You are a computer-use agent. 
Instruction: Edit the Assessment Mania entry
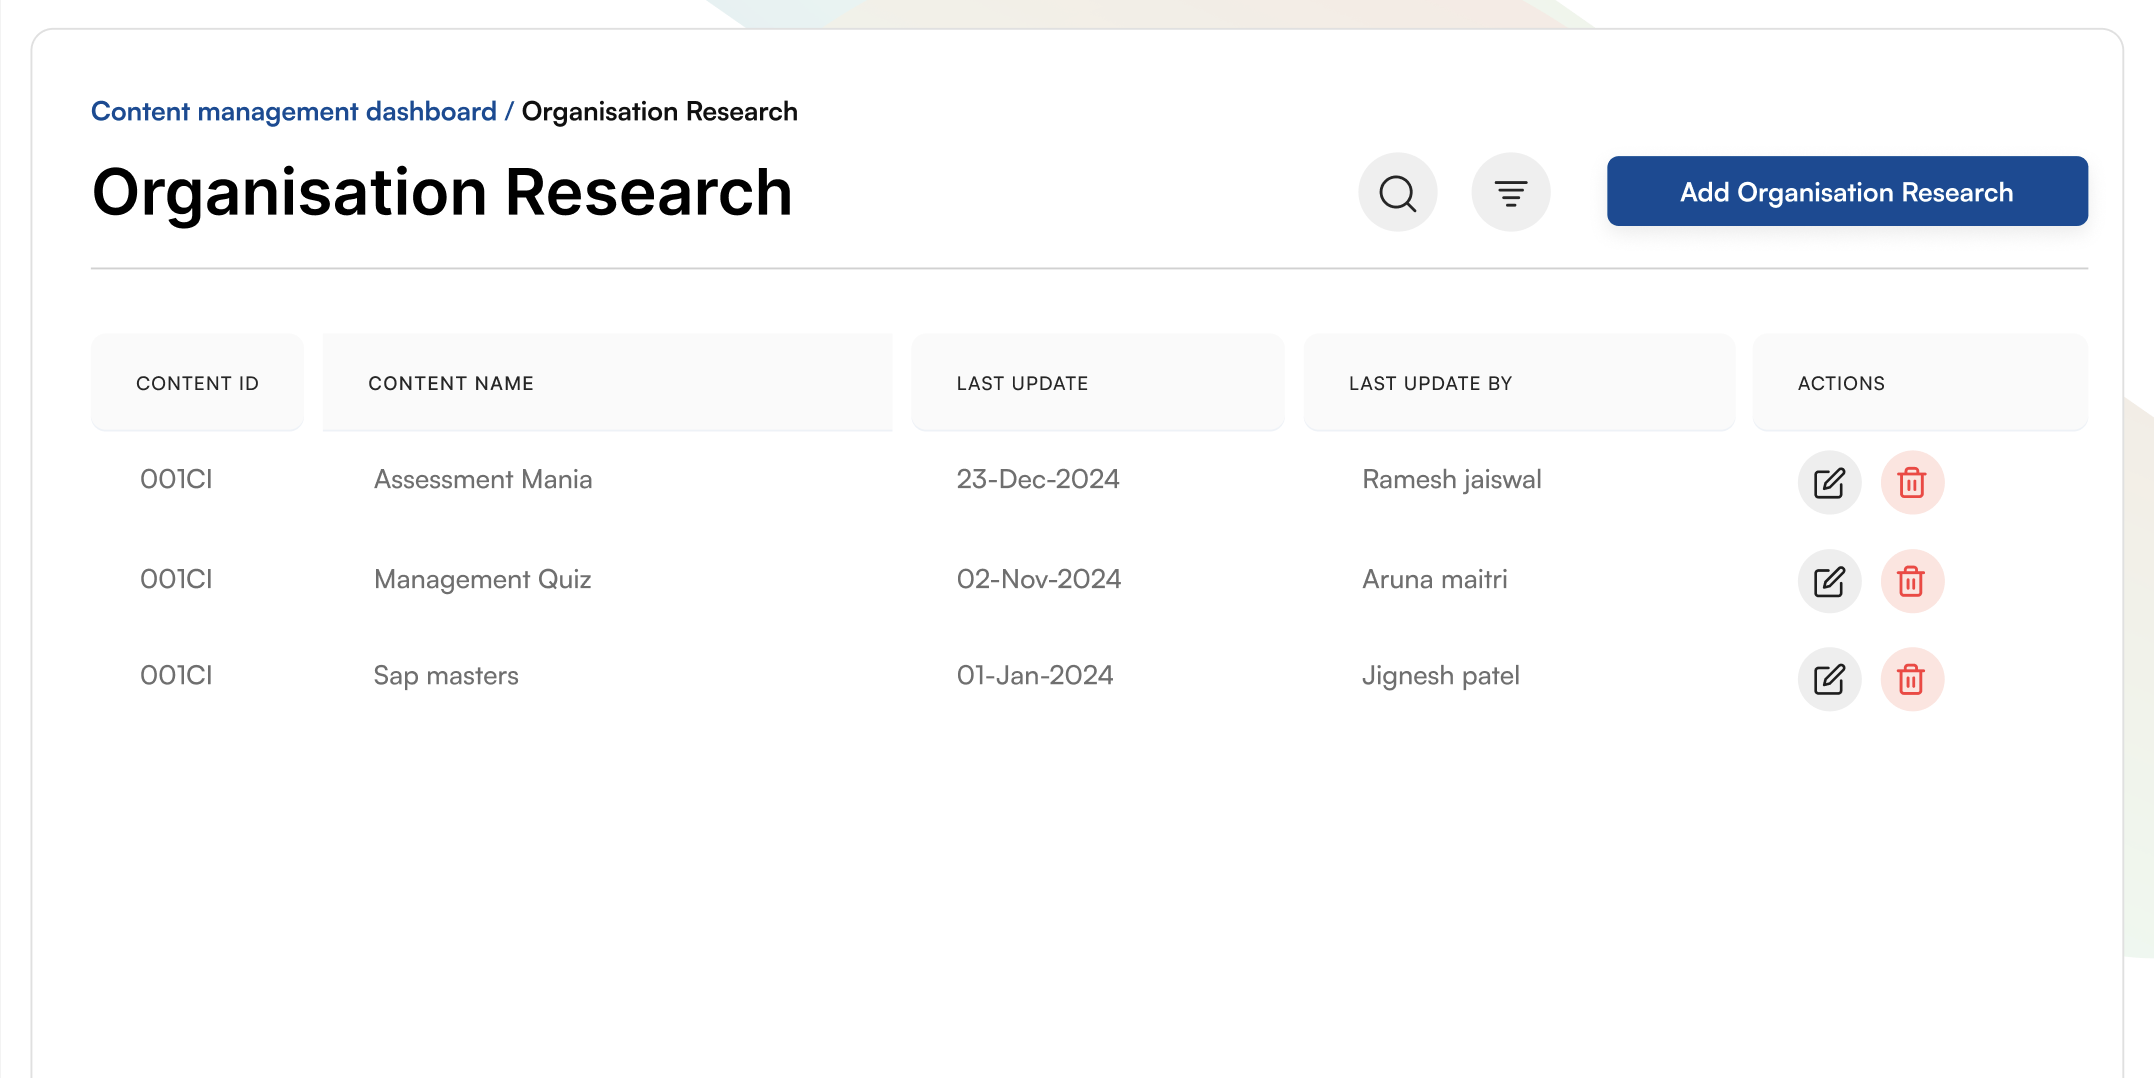[x=1829, y=483]
